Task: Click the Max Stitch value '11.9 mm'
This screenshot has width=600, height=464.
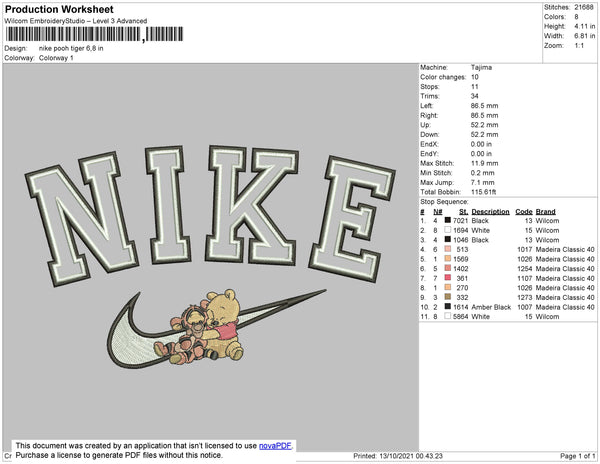Action: 484,163
